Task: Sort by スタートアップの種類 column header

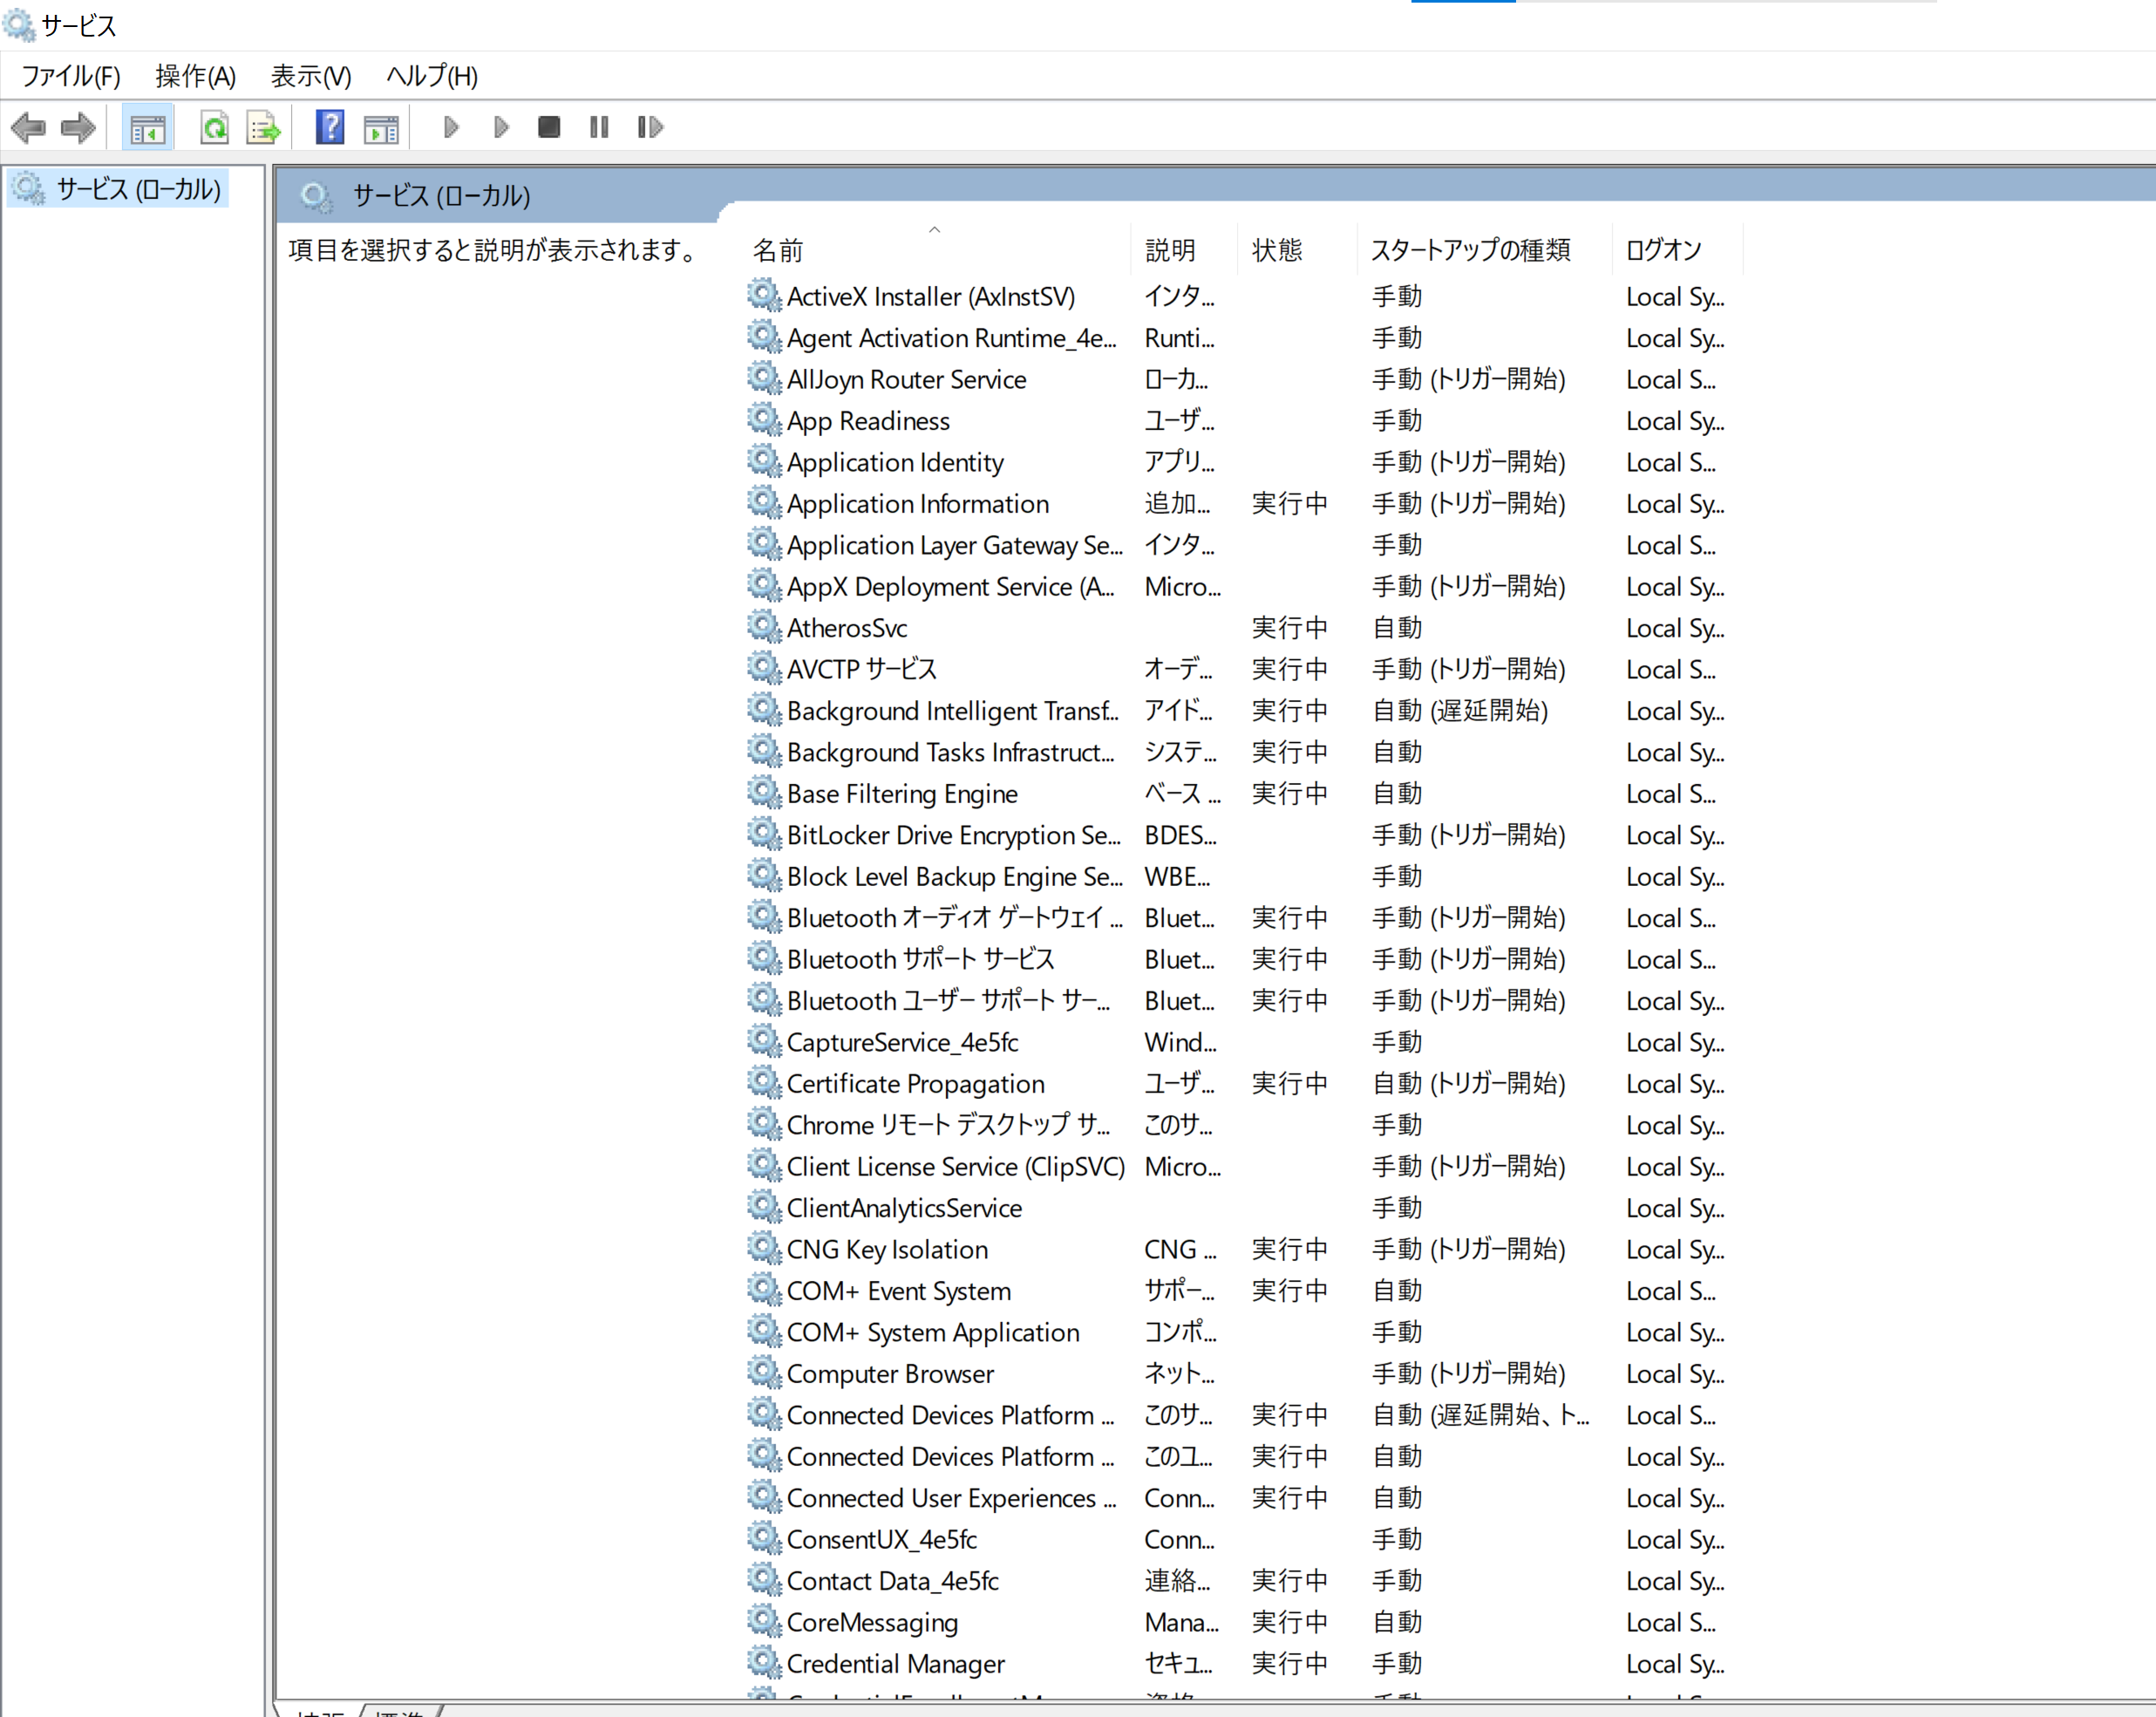Action: (x=1469, y=250)
